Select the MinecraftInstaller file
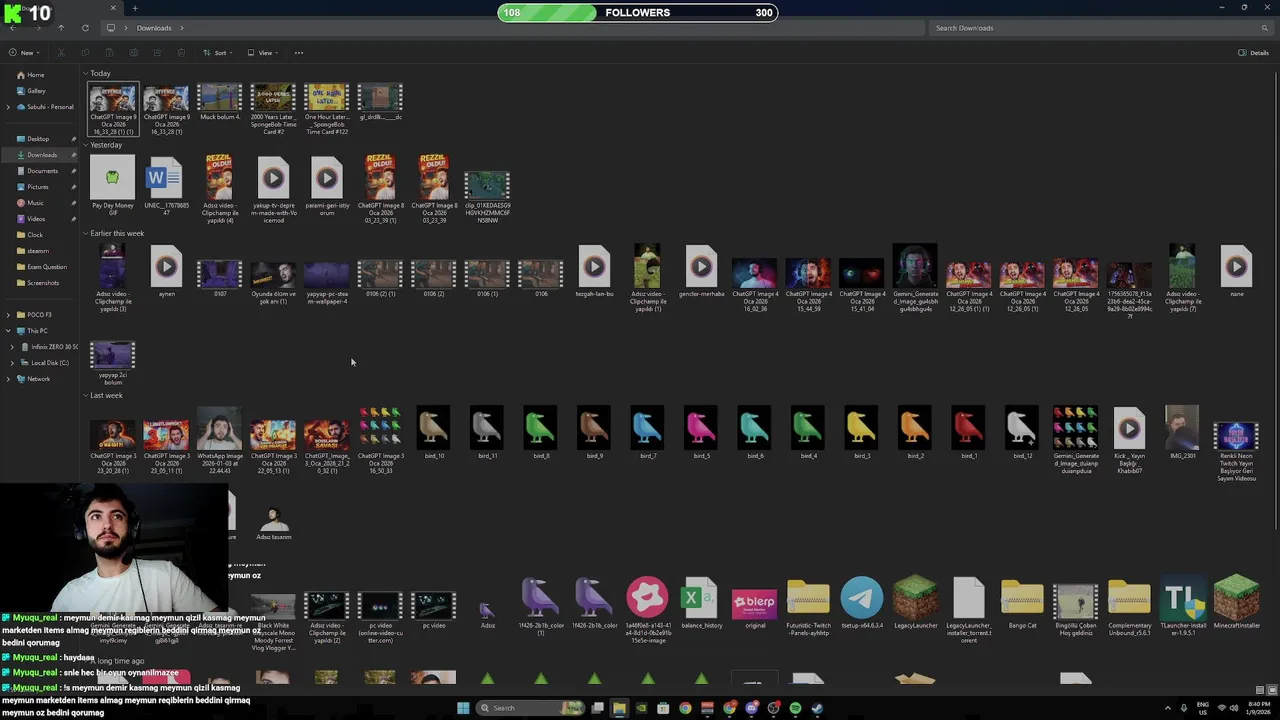 (x=1236, y=603)
